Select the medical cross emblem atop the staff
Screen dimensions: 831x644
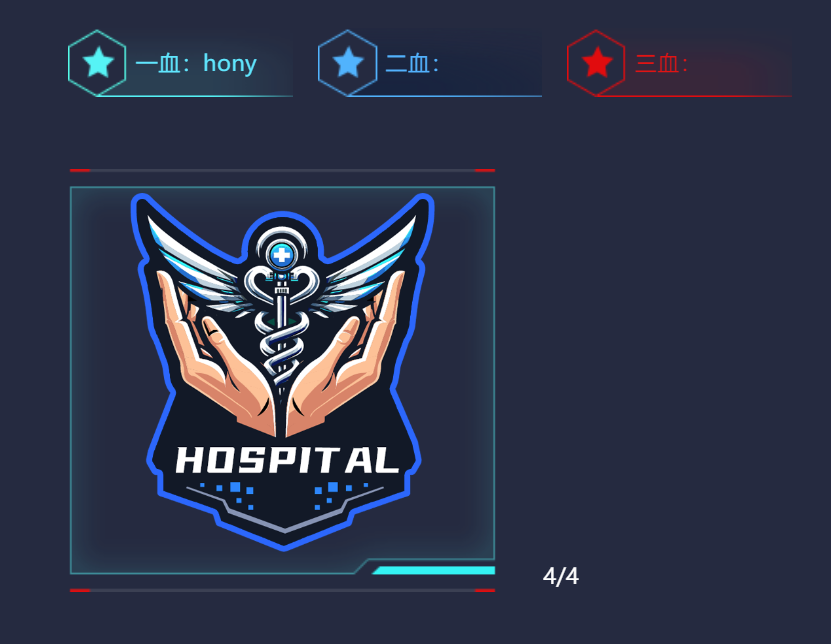pos(282,255)
